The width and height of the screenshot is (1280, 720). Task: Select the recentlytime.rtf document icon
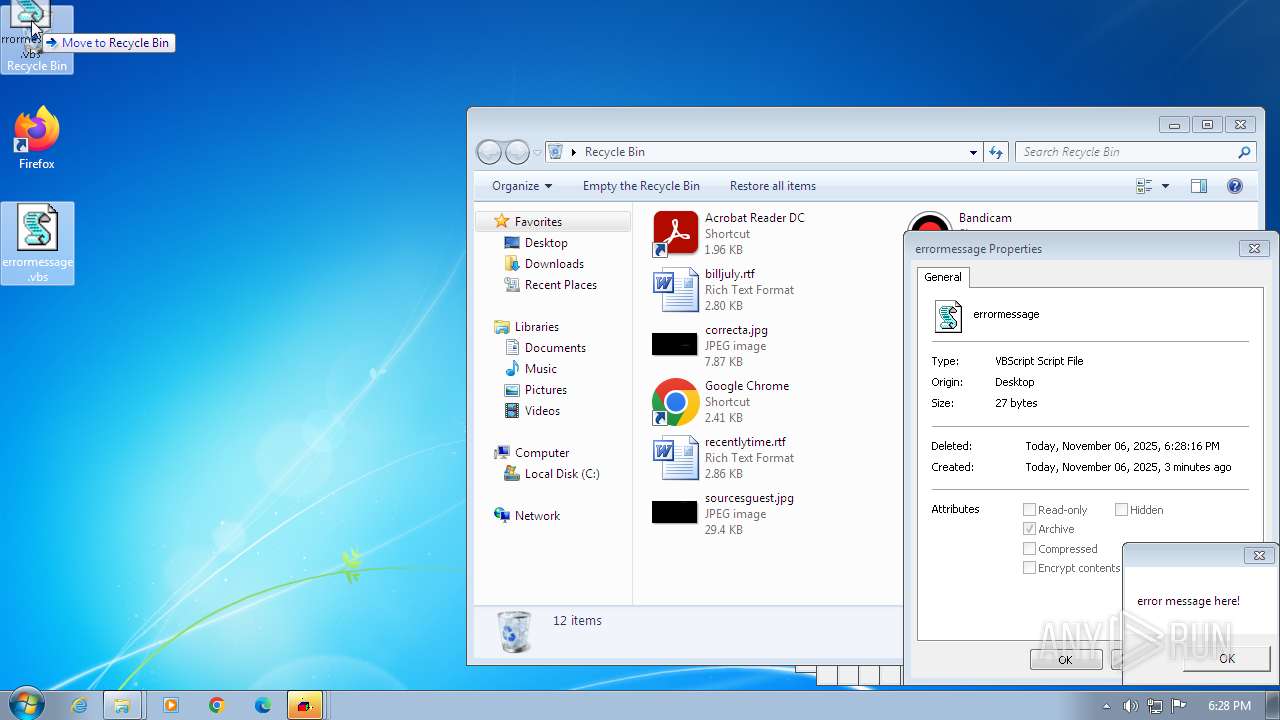click(x=675, y=458)
